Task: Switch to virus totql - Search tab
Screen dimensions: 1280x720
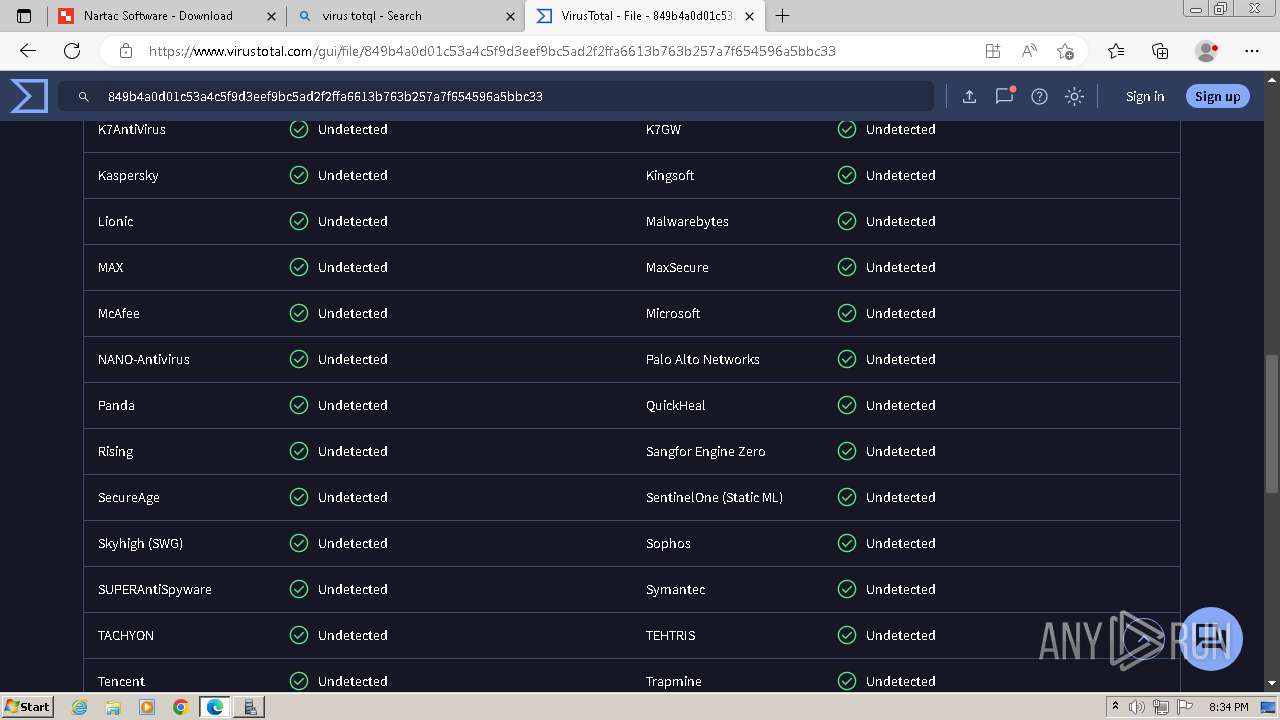Action: pos(406,16)
